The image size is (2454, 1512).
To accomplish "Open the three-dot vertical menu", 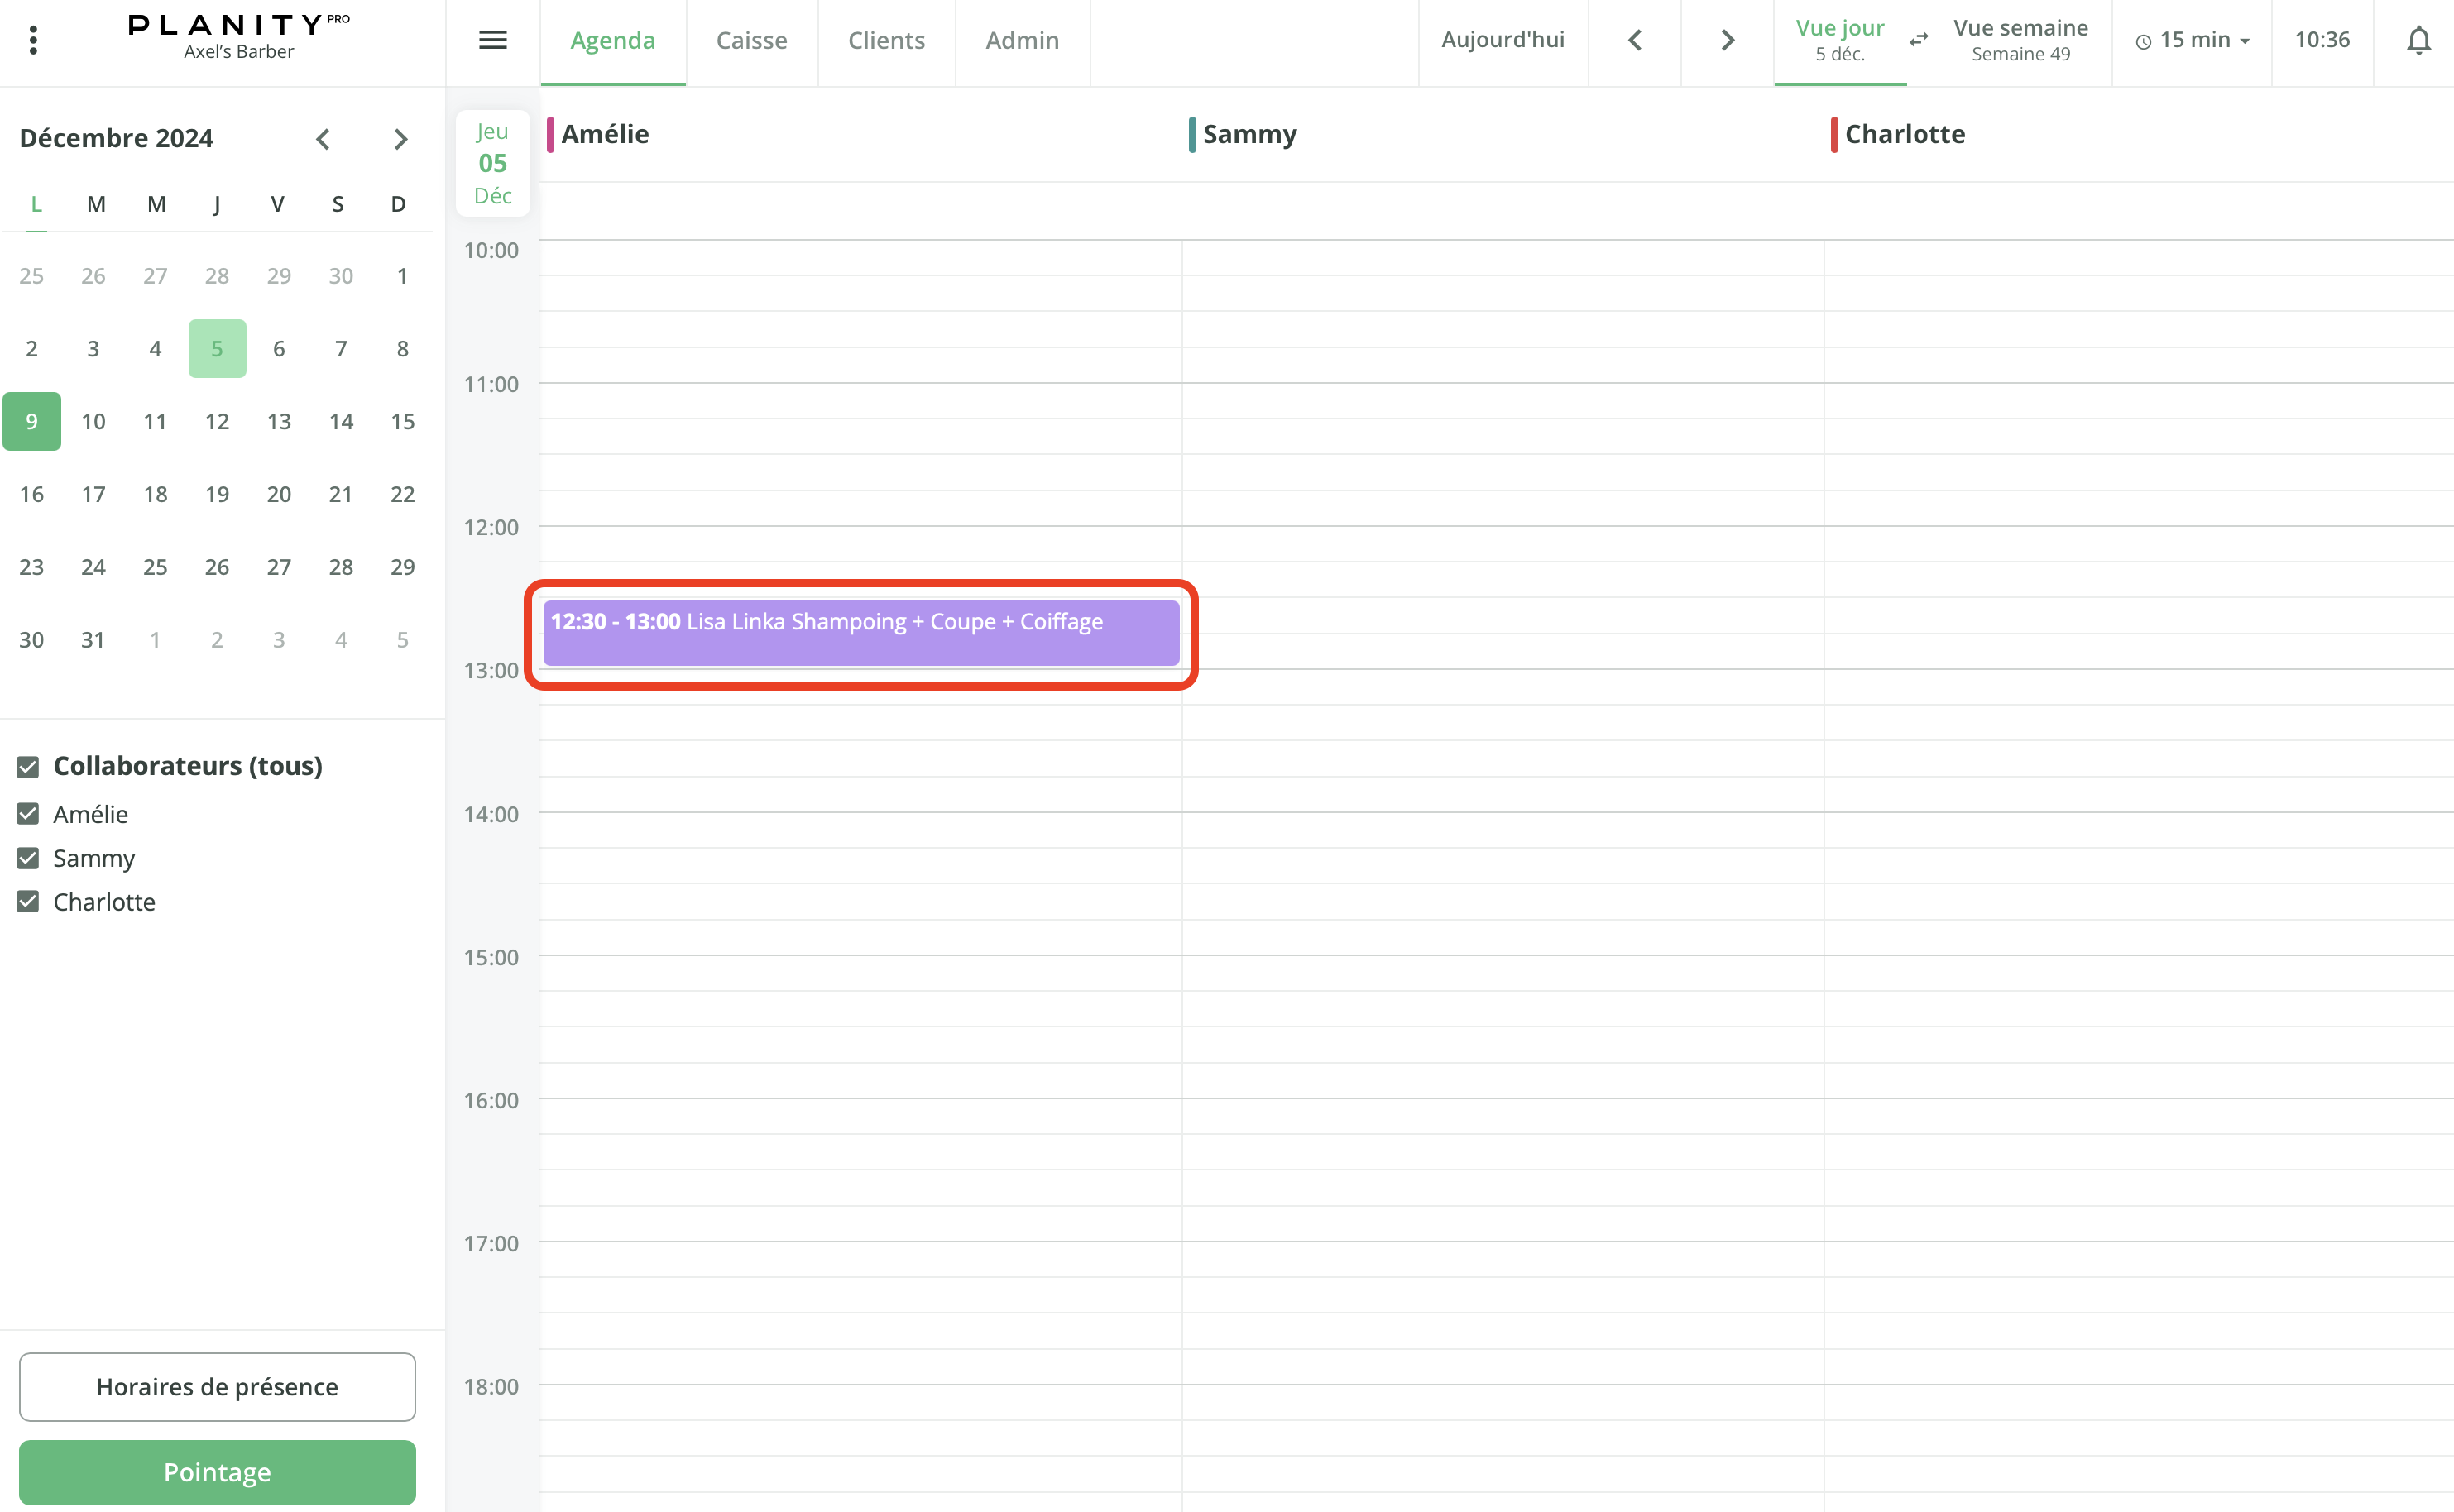I will [33, 40].
